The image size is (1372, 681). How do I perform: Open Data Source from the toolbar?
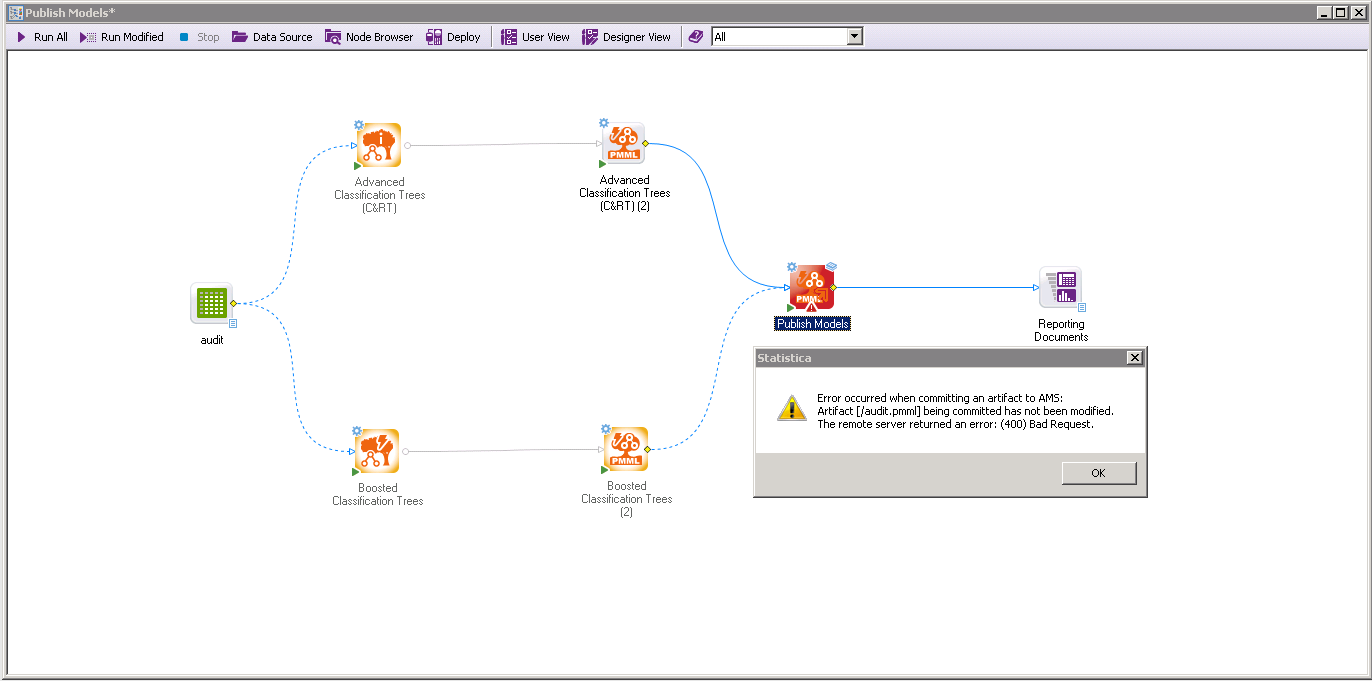click(272, 37)
